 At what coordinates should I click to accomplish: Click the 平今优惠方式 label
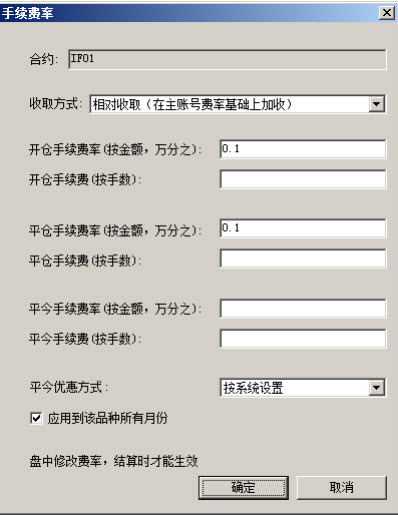pyautogui.click(x=69, y=387)
